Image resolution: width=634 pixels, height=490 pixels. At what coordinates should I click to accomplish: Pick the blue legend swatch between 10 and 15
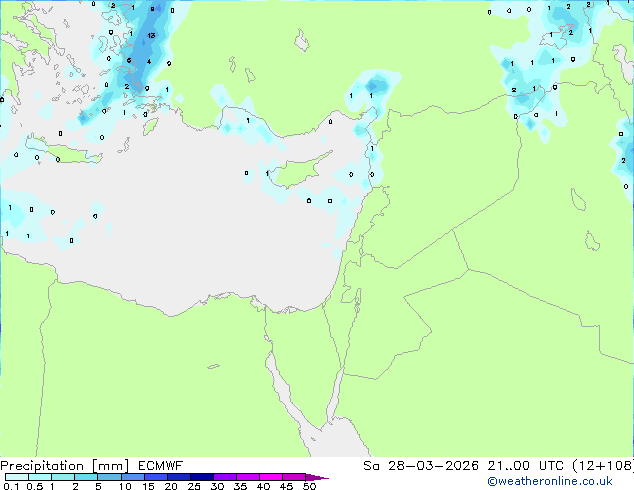click(x=132, y=477)
